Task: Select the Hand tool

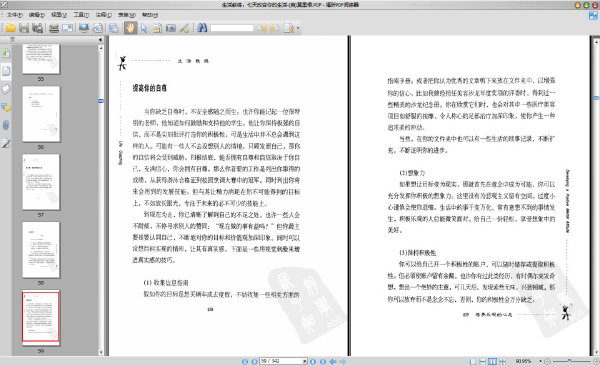Action: 130,28
